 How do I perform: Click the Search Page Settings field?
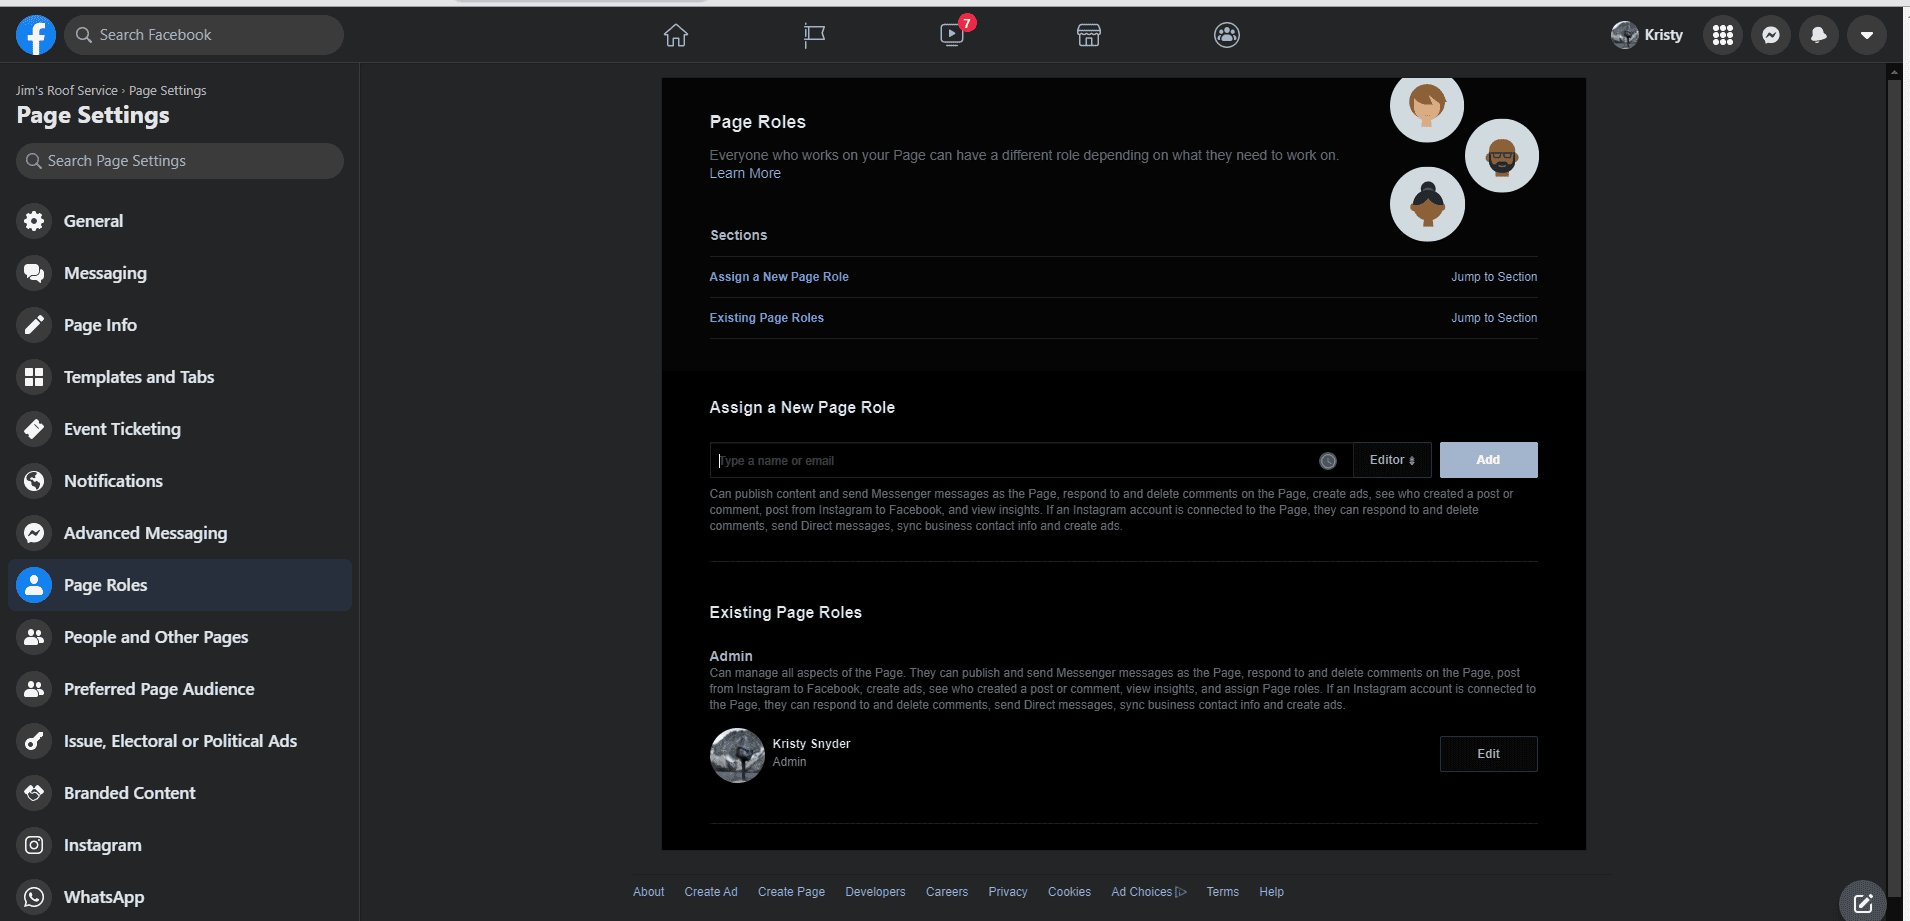pos(180,161)
